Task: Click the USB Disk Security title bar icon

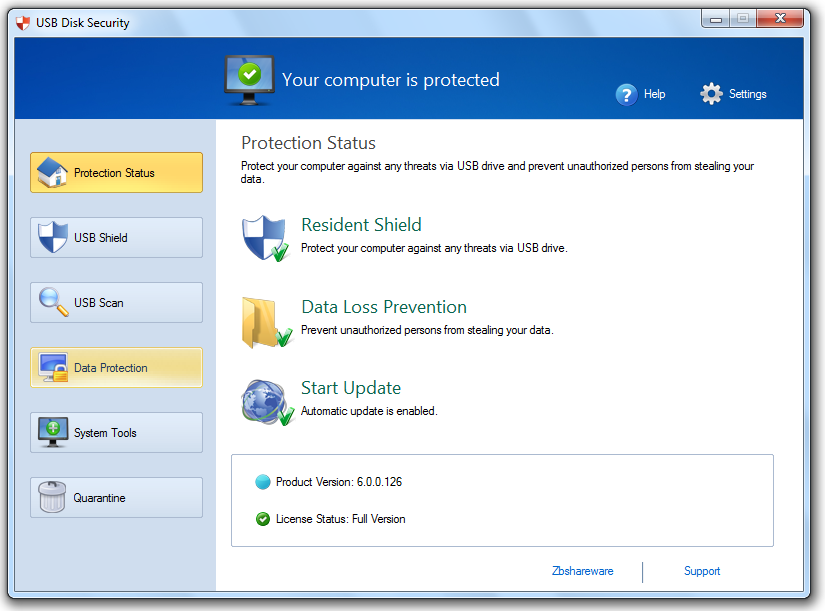Action: (23, 23)
